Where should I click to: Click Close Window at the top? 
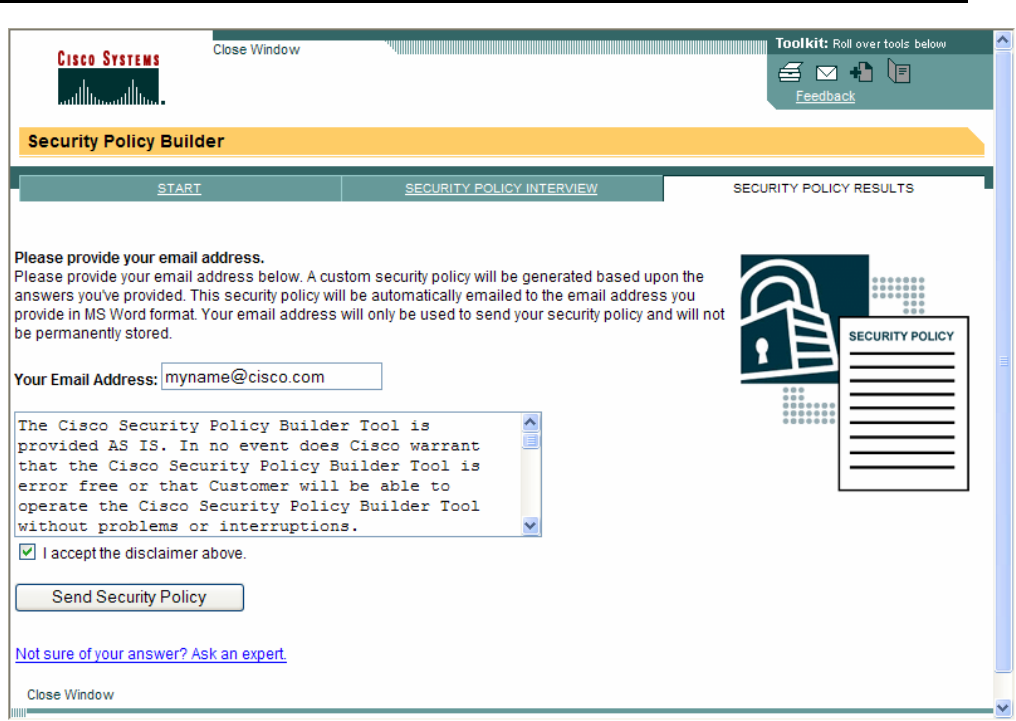click(x=256, y=50)
